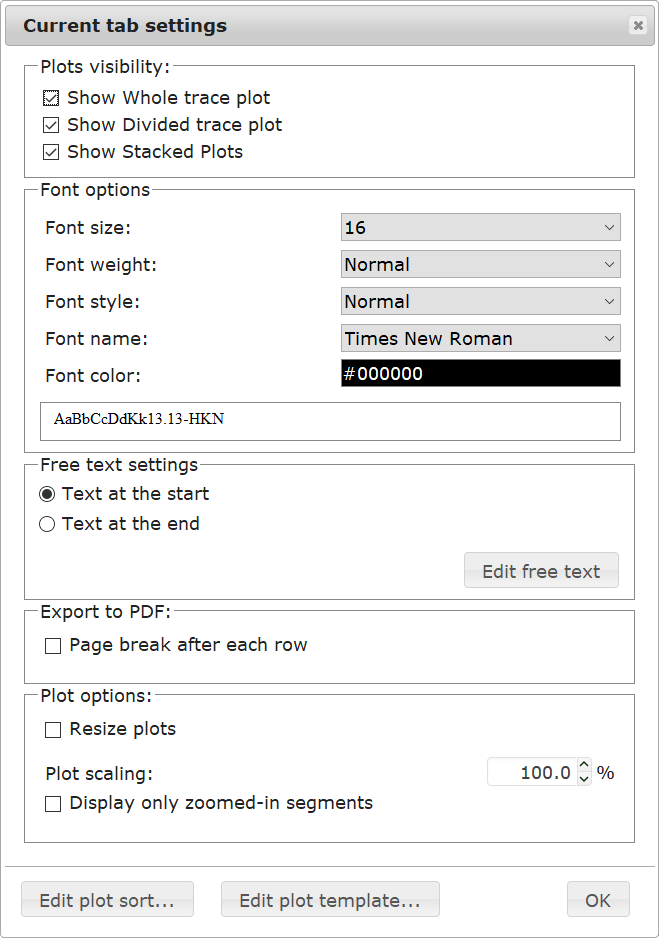Enable Display only zoomed-in segments
Viewport: 659px width, 938px height.
tap(53, 804)
